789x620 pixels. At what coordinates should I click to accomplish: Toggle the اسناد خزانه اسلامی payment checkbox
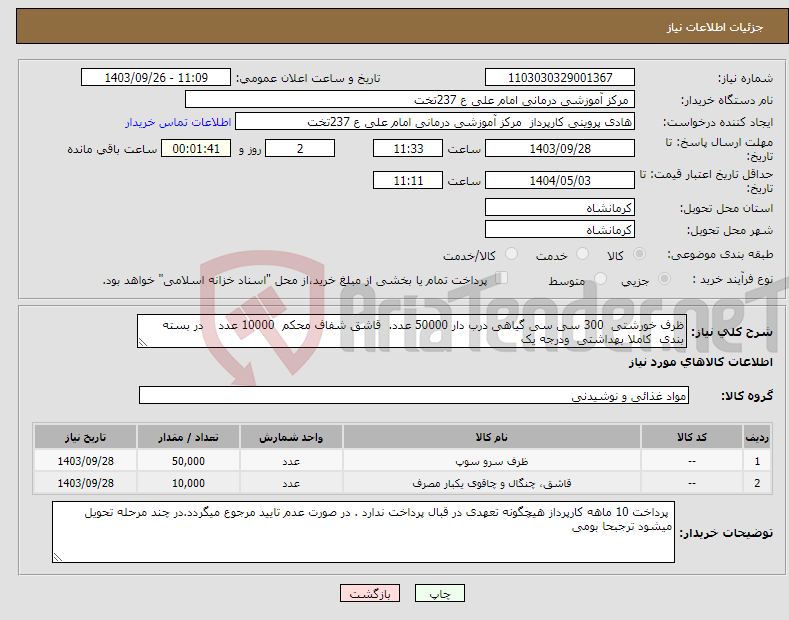(502, 278)
